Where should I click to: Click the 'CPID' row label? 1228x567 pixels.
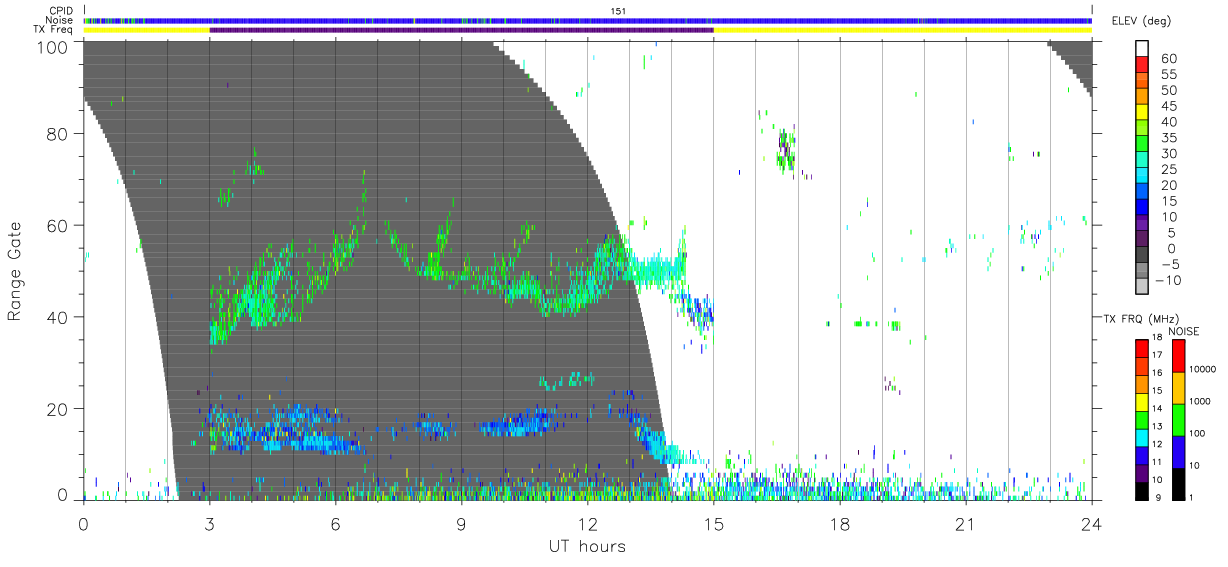point(59,10)
